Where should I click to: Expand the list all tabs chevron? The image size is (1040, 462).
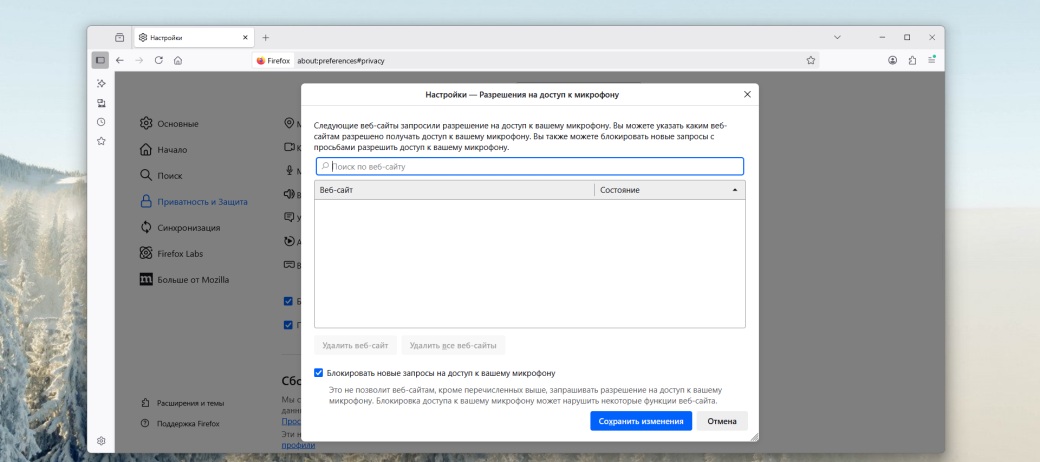click(837, 37)
